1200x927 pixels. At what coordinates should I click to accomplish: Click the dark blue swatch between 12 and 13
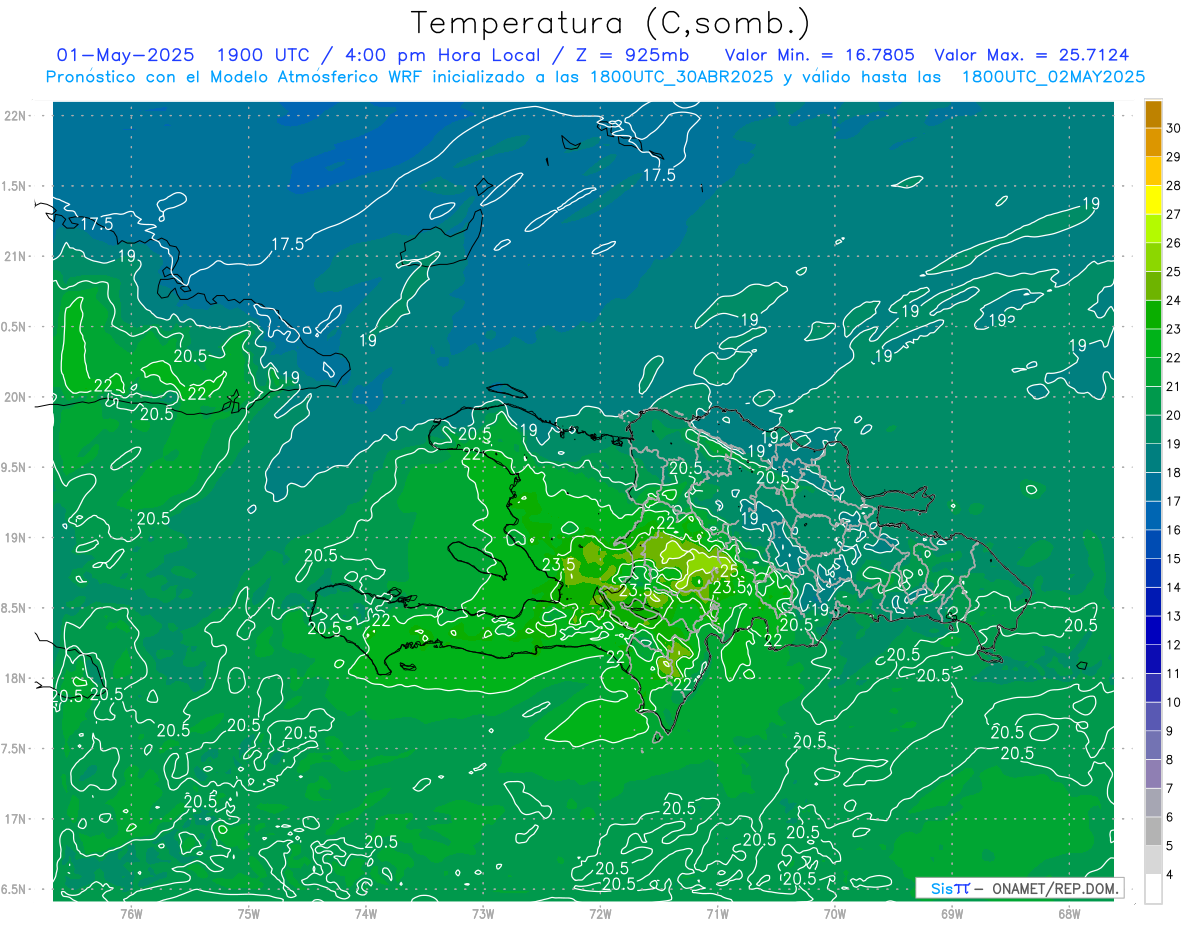click(1153, 631)
